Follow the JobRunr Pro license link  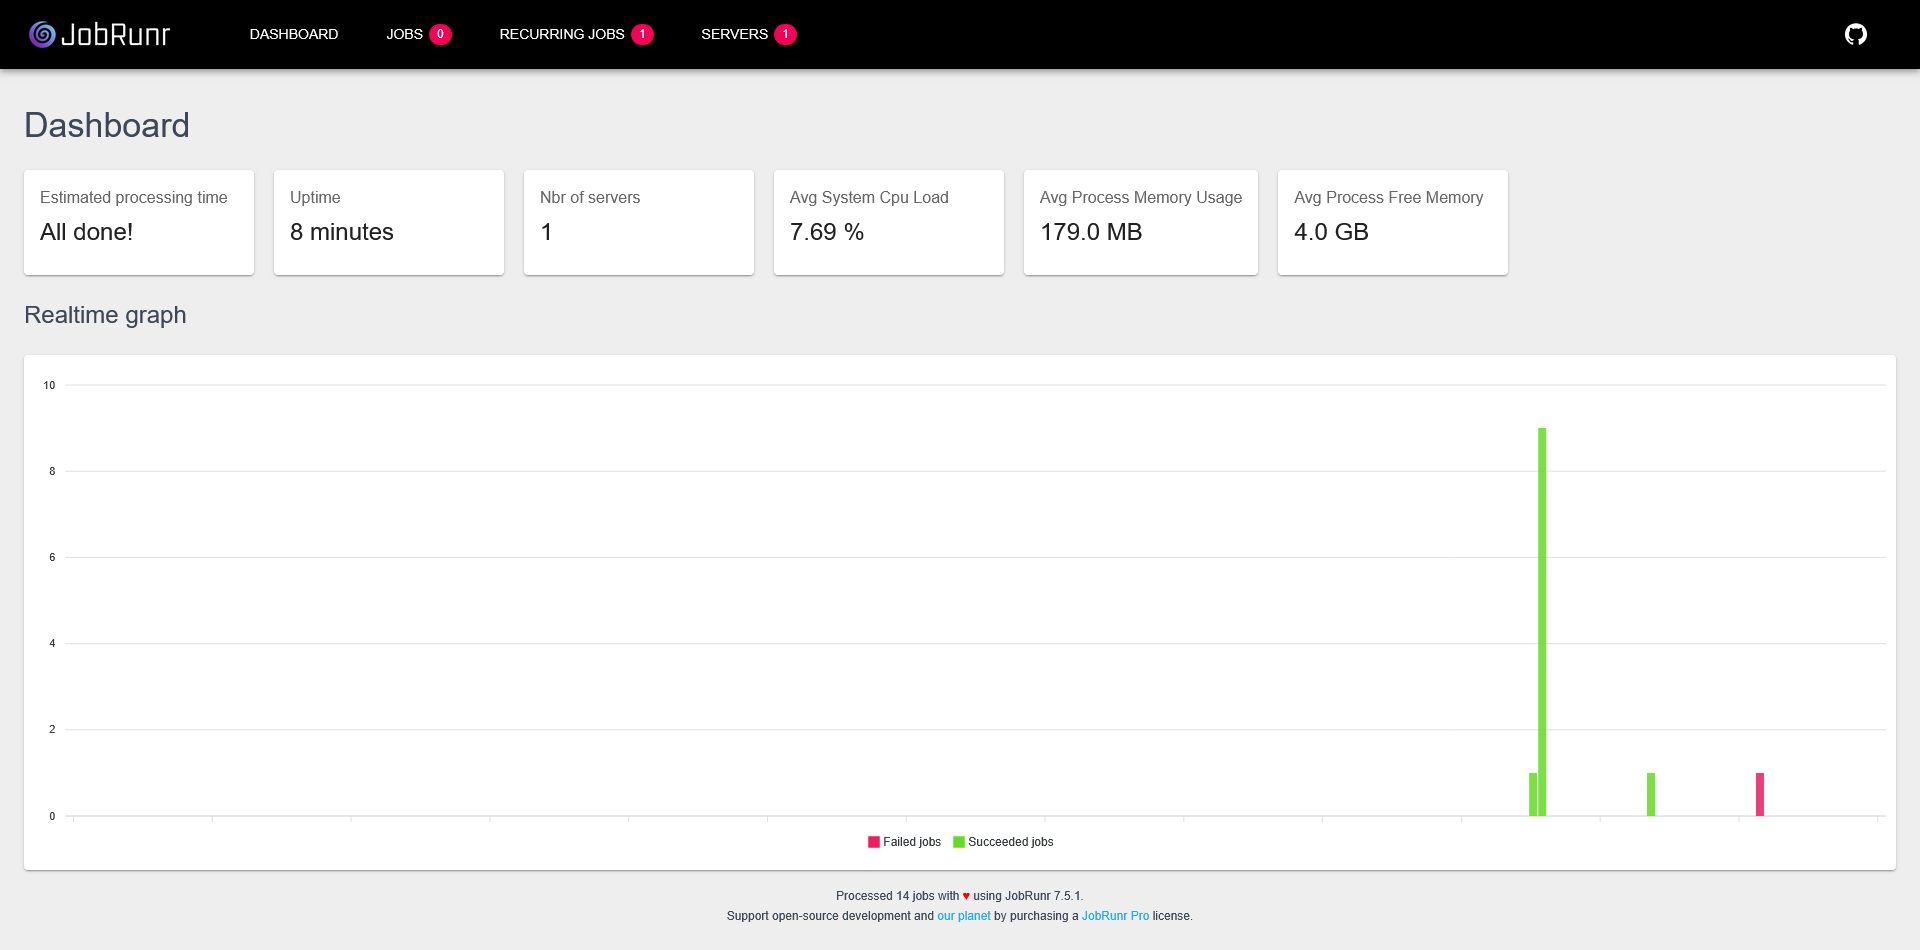point(1116,915)
